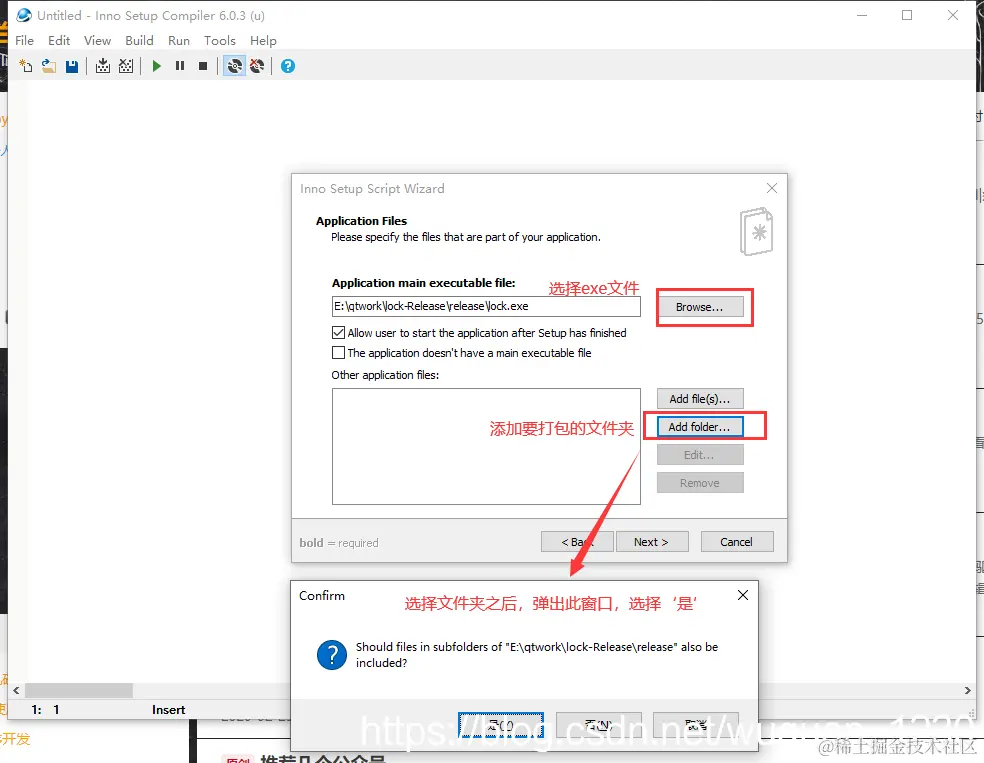Click Back in the Script Wizard

coord(577,542)
